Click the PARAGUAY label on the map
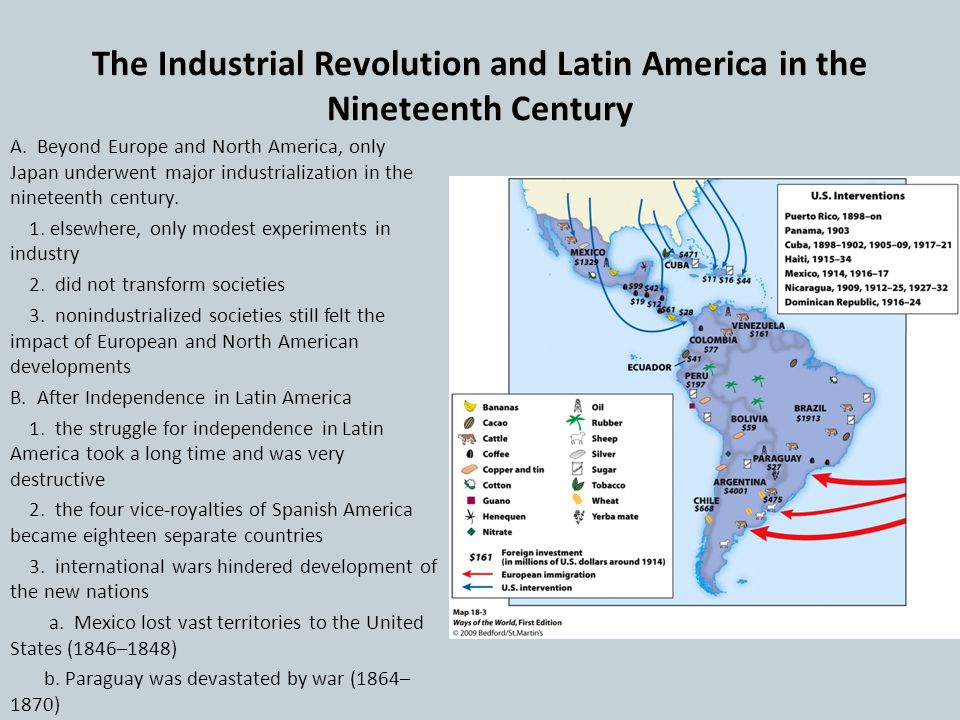This screenshot has height=720, width=960. pyautogui.click(x=777, y=459)
